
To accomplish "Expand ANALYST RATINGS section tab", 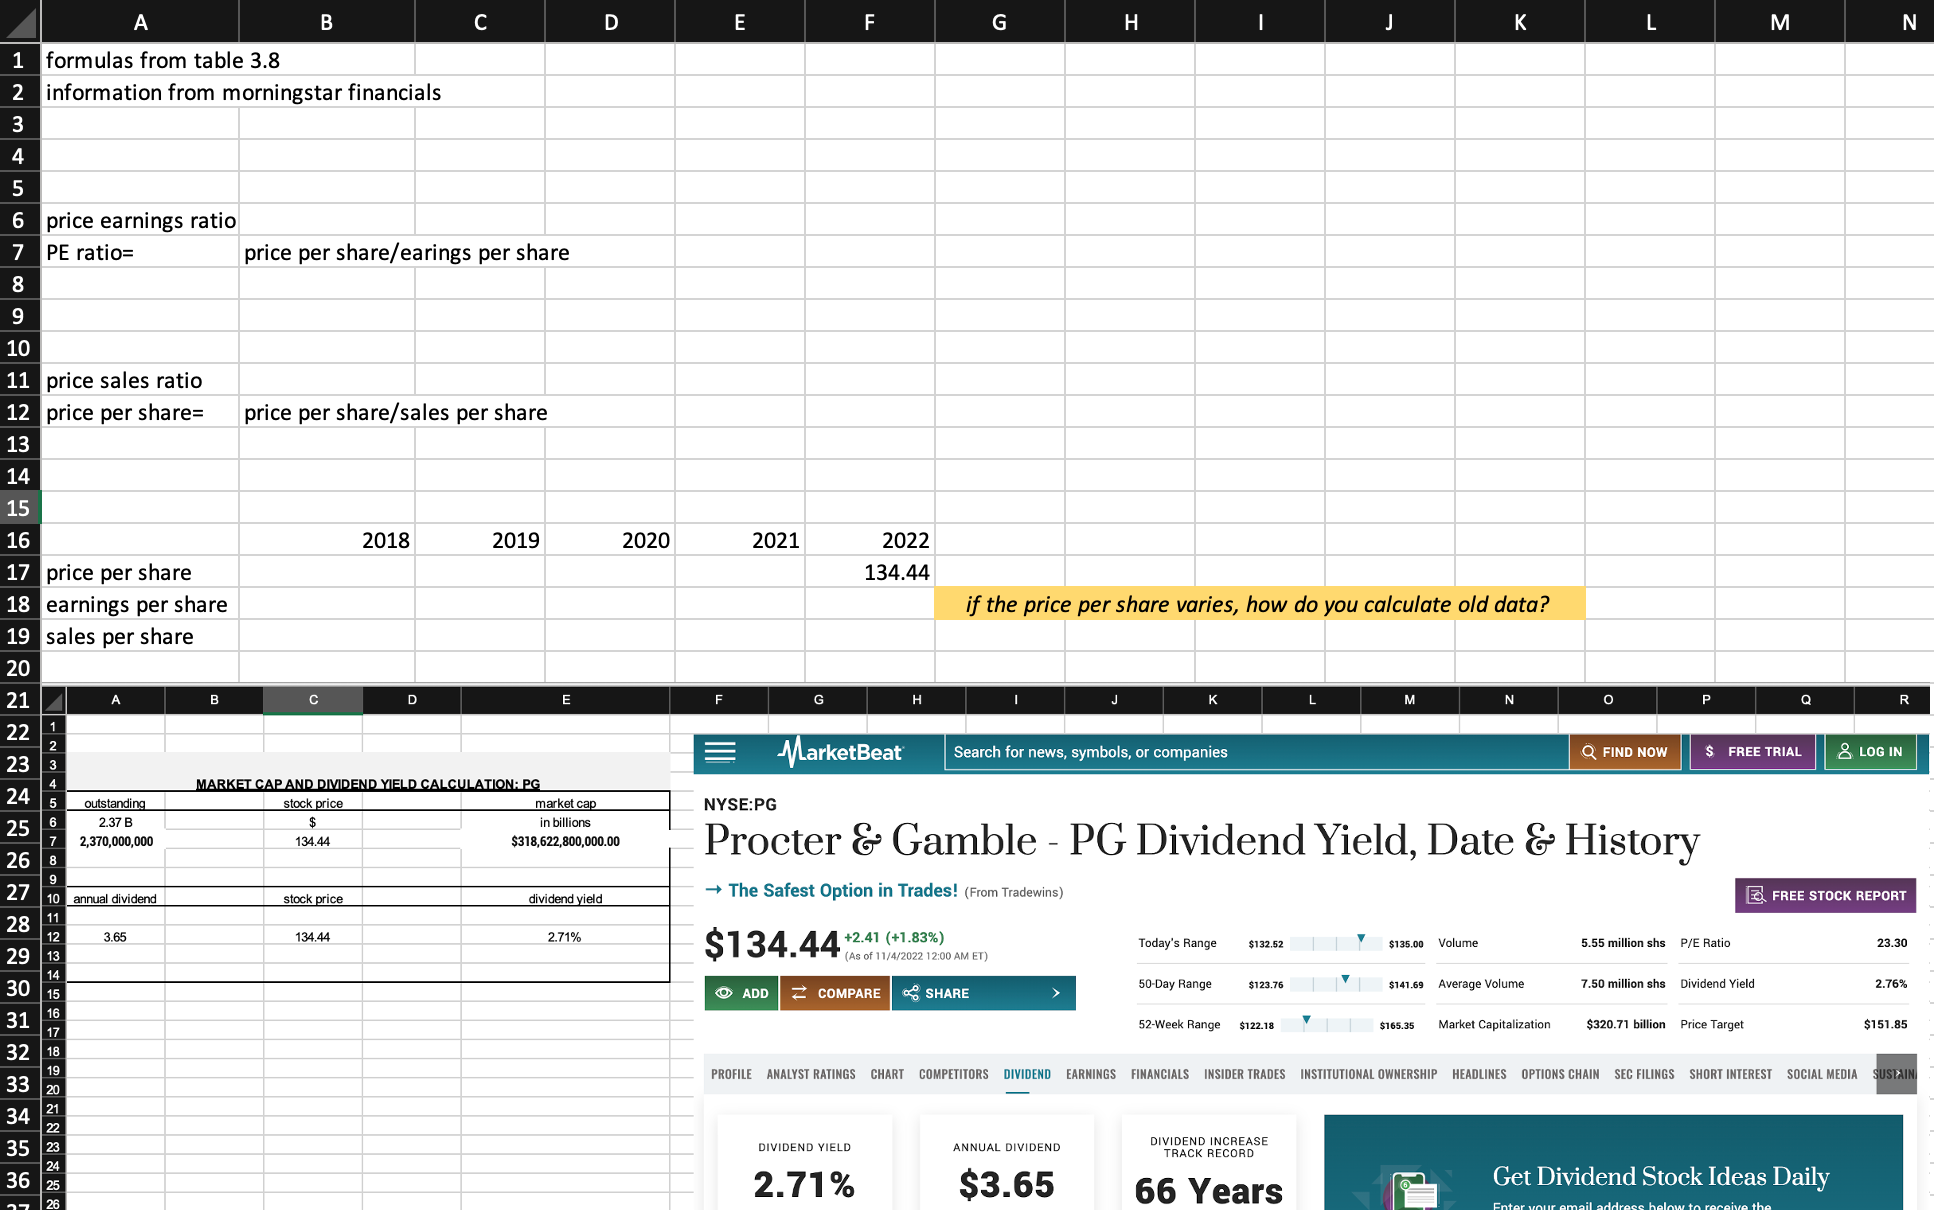I will (810, 1073).
